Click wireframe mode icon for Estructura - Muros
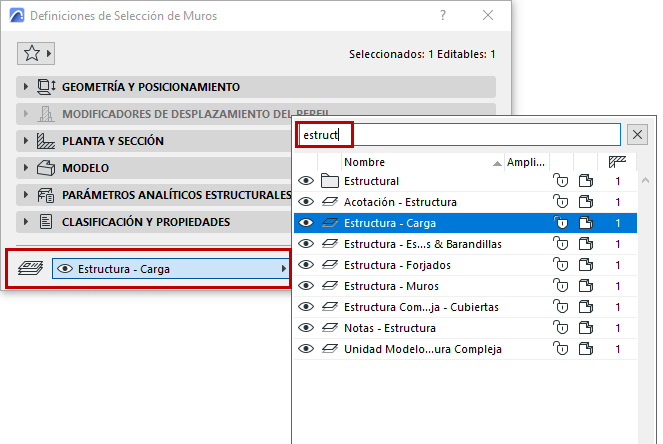The image size is (663, 444). [x=586, y=286]
